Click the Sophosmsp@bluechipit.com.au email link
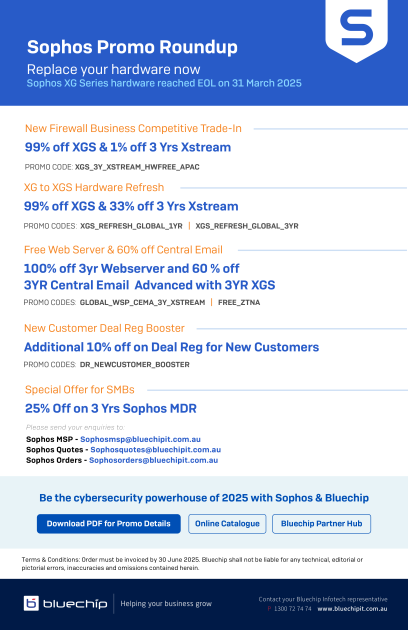Screen dimensions: 408x630 pyautogui.click(x=140, y=439)
